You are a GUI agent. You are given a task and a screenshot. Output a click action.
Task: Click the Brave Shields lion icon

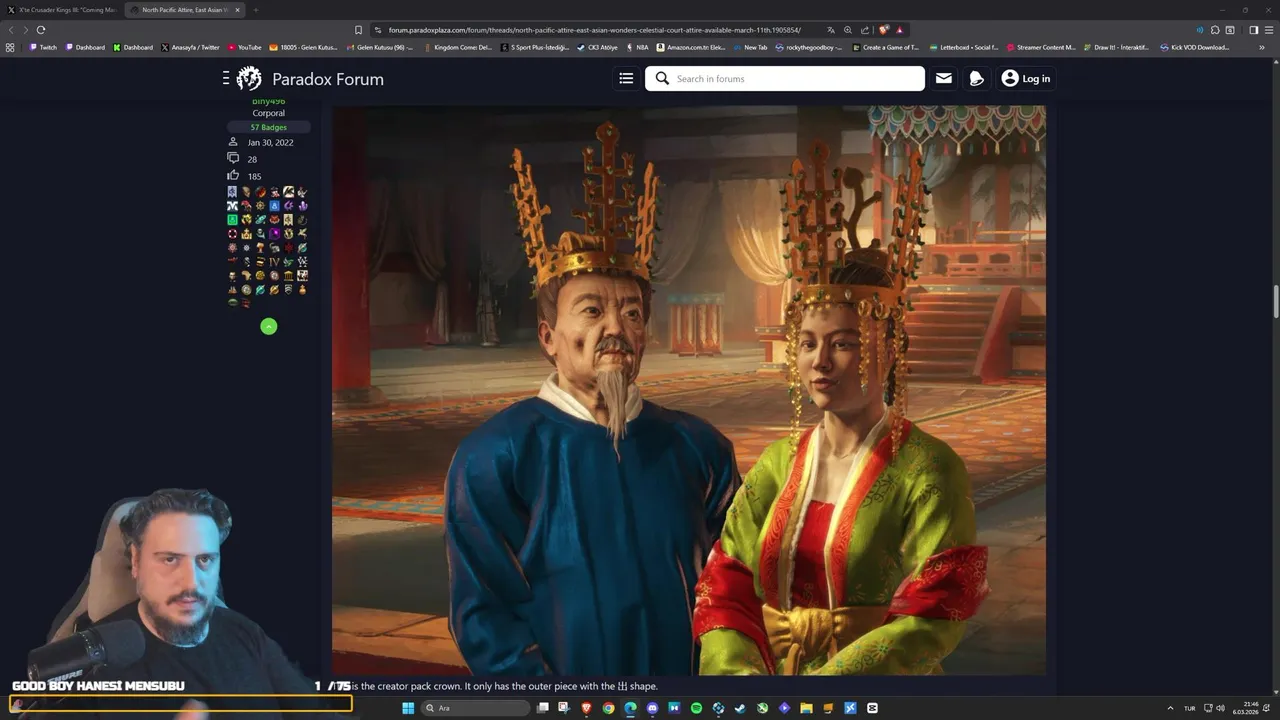tap(884, 30)
